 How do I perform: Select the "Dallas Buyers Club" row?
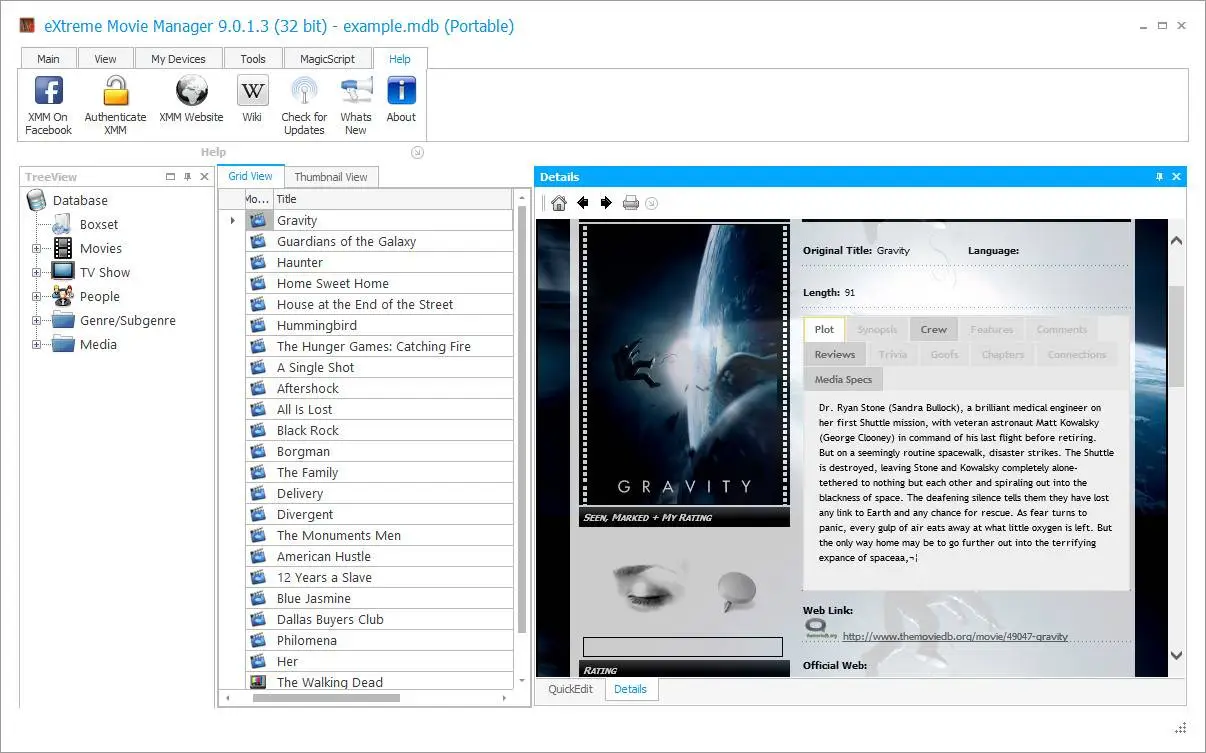click(380, 619)
